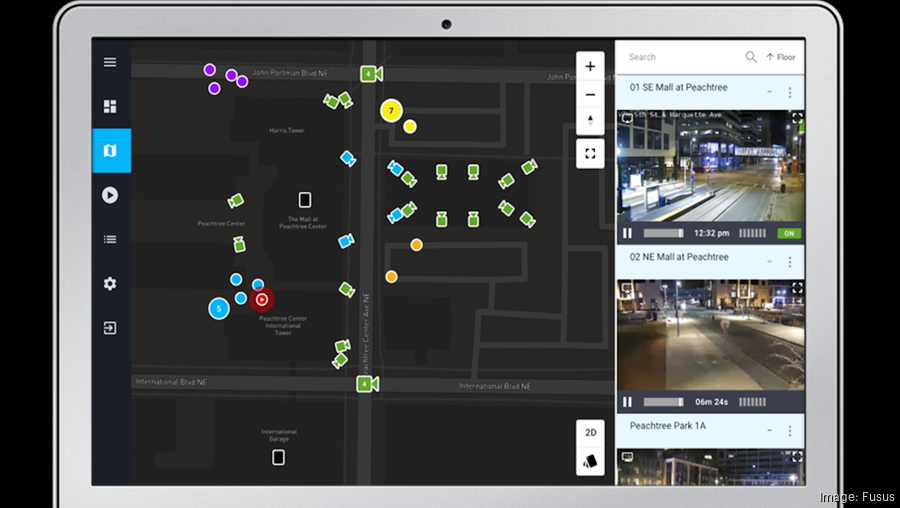This screenshot has height=508, width=900.
Task: Open the dashboard grid view
Action: point(110,106)
